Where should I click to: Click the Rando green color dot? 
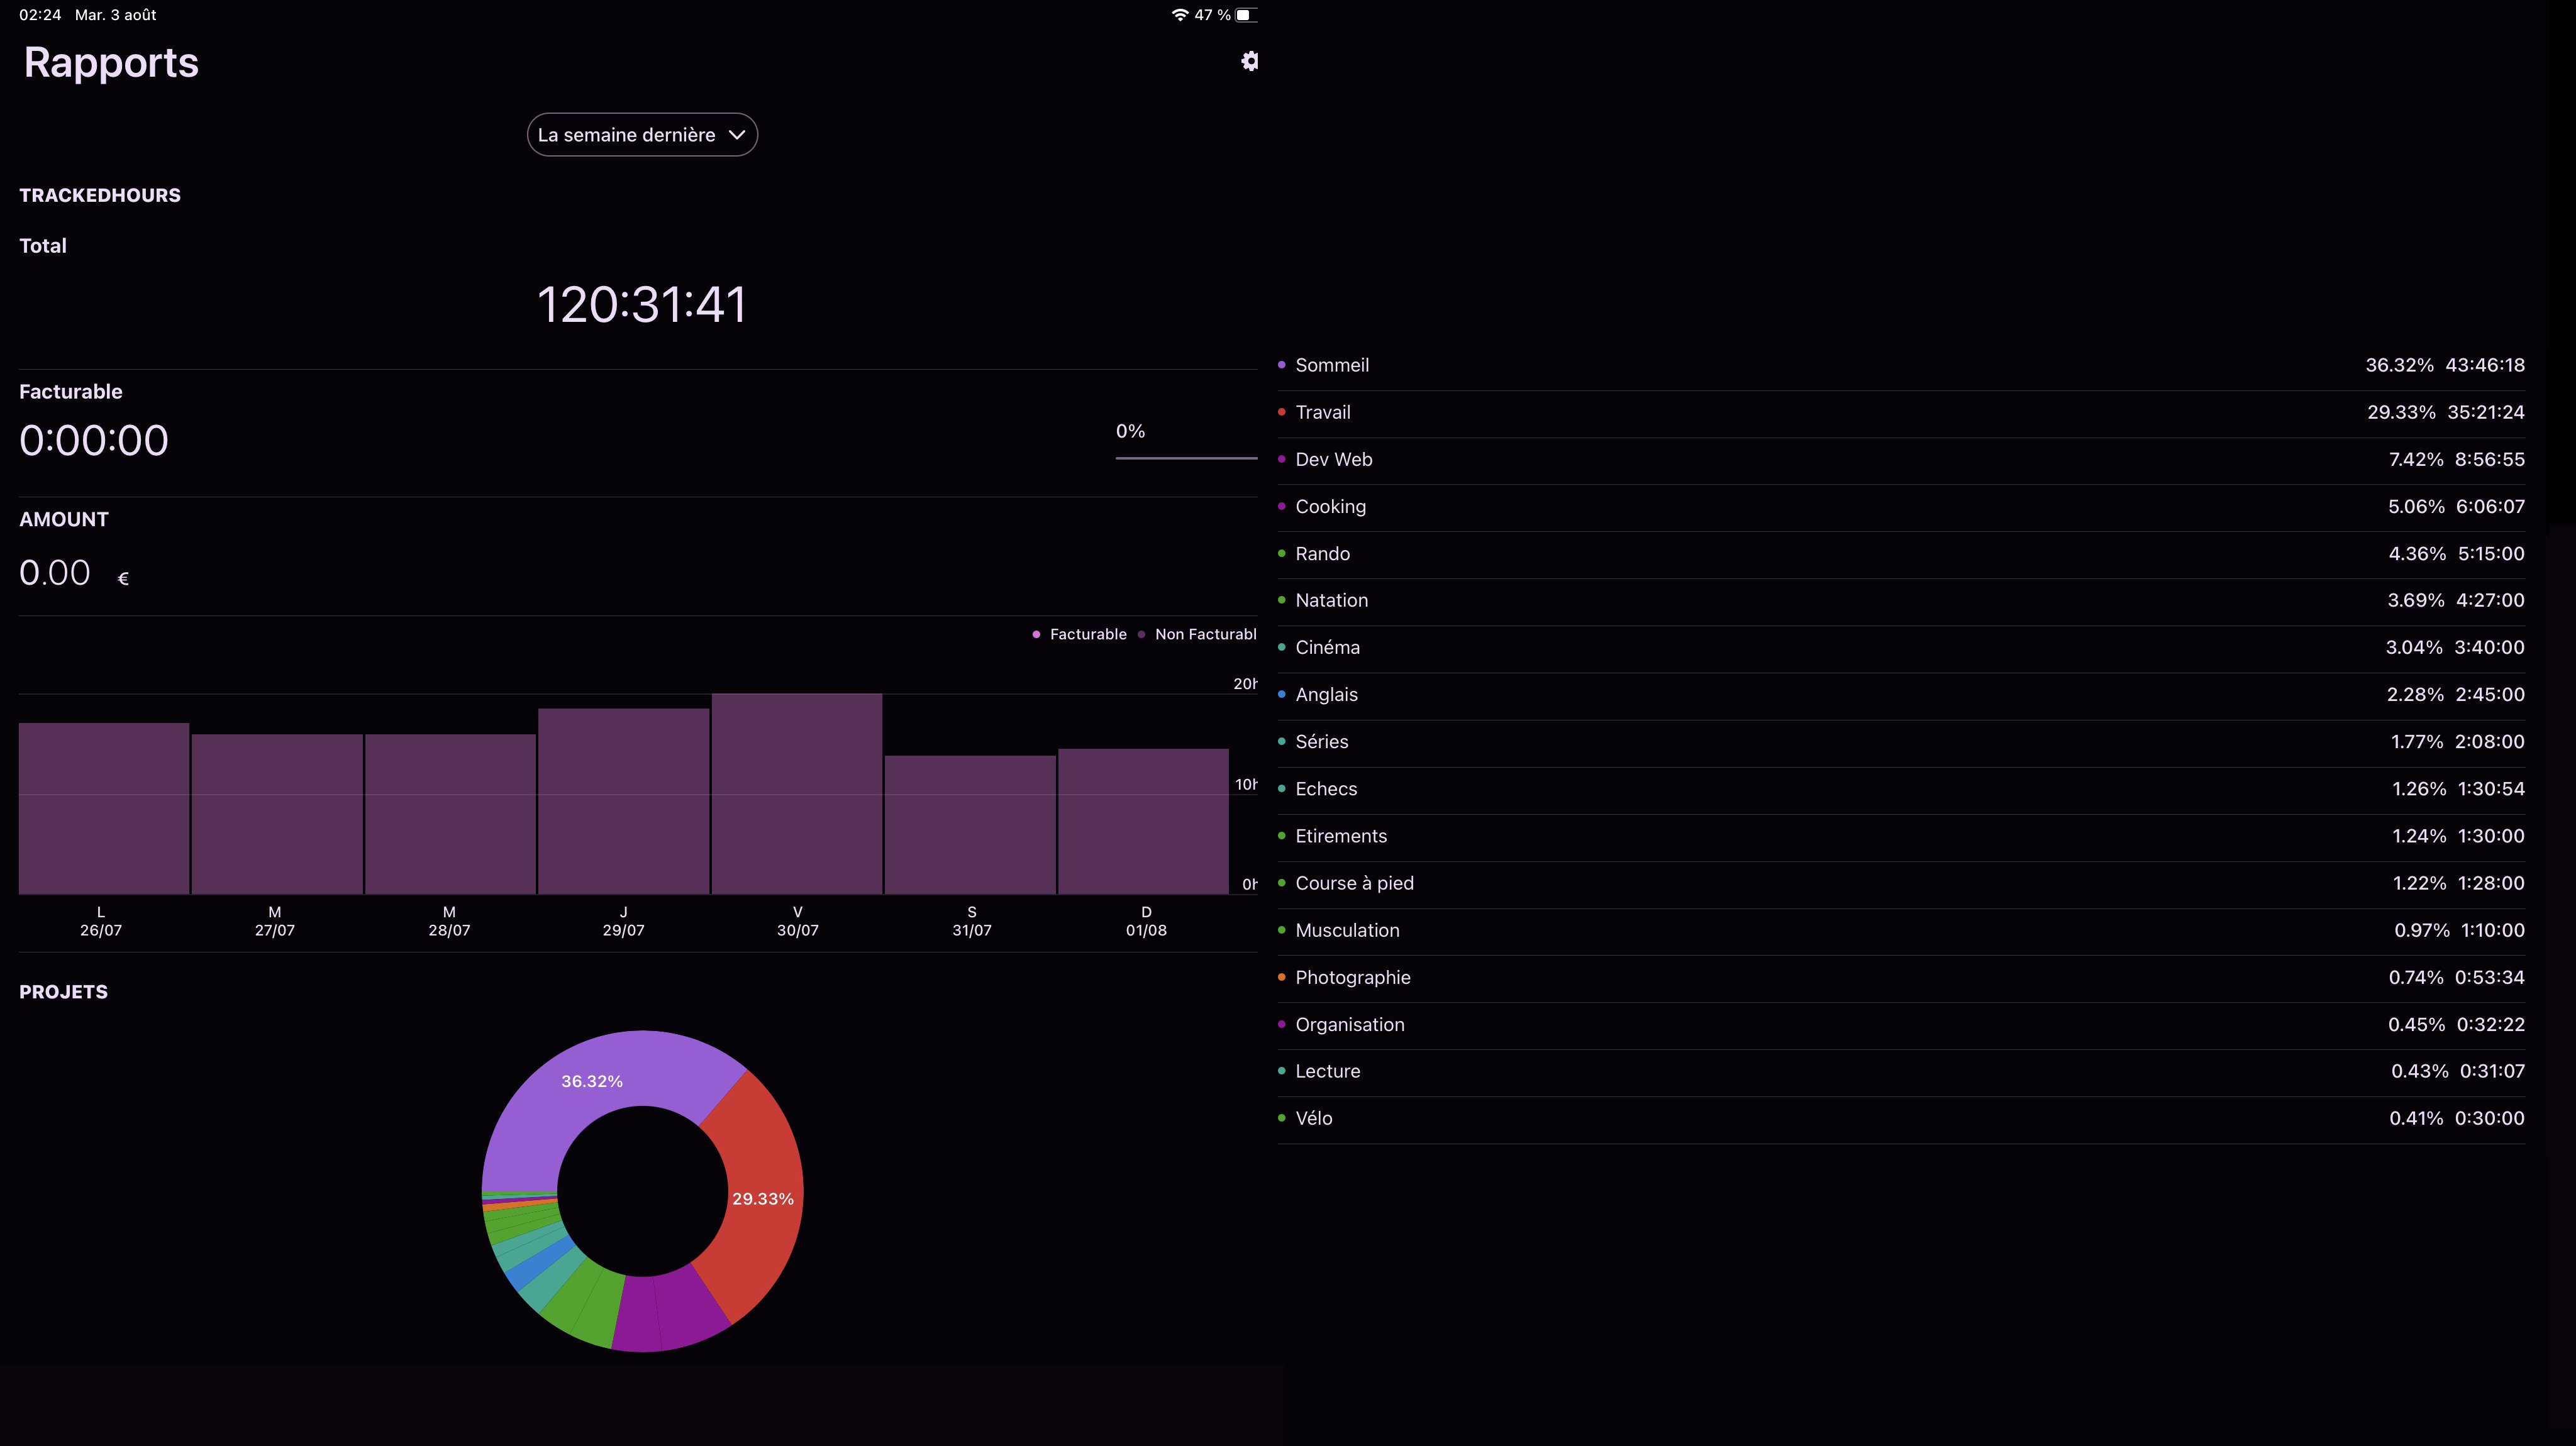(1281, 553)
